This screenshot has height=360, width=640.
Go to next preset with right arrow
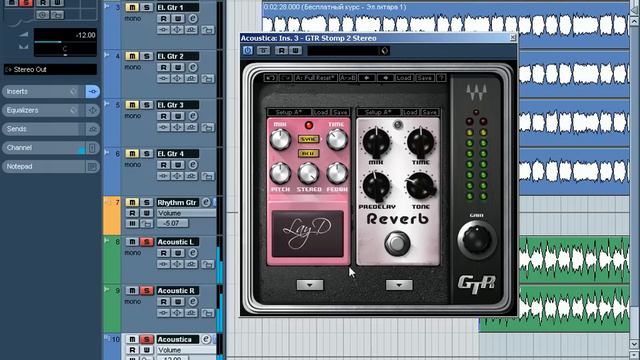(385, 78)
